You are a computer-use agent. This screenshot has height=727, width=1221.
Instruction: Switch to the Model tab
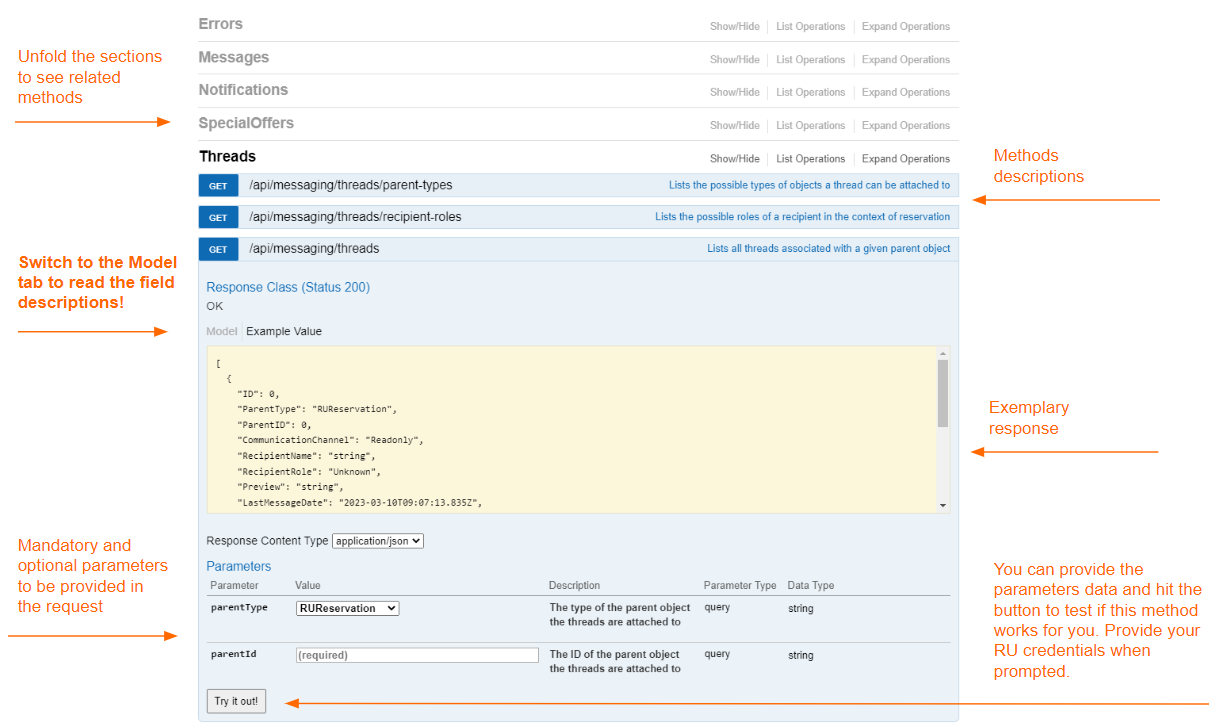coord(221,331)
